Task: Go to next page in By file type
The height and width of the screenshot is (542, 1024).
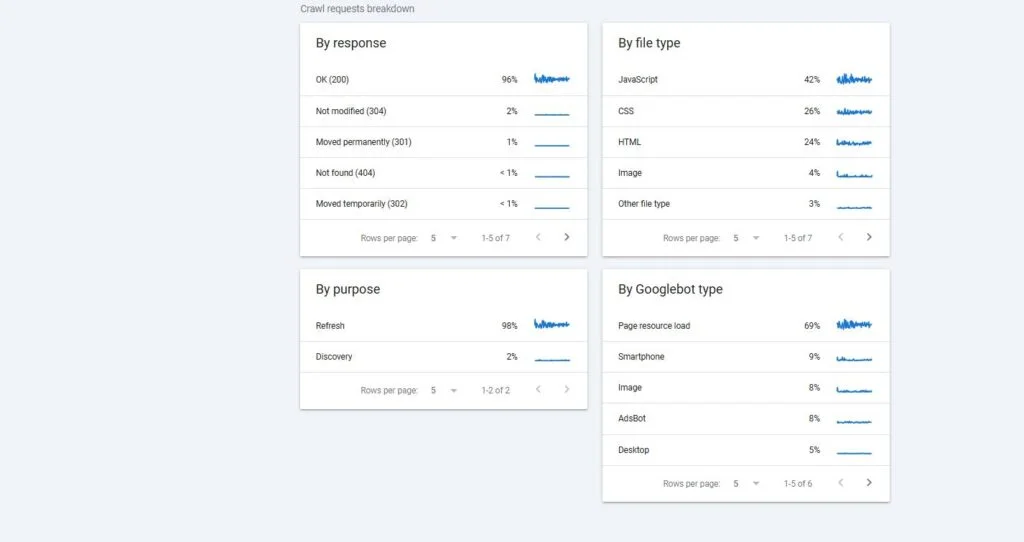Action: (869, 237)
